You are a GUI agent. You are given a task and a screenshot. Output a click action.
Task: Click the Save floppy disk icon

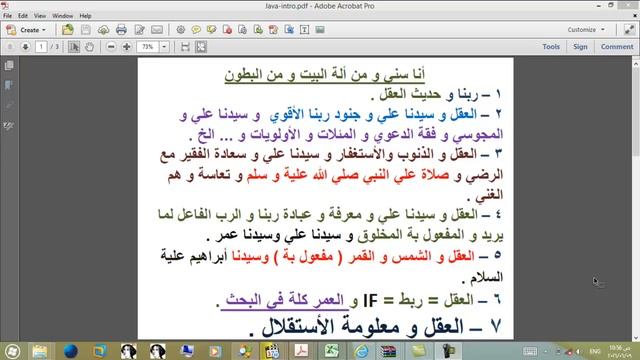pos(85,29)
